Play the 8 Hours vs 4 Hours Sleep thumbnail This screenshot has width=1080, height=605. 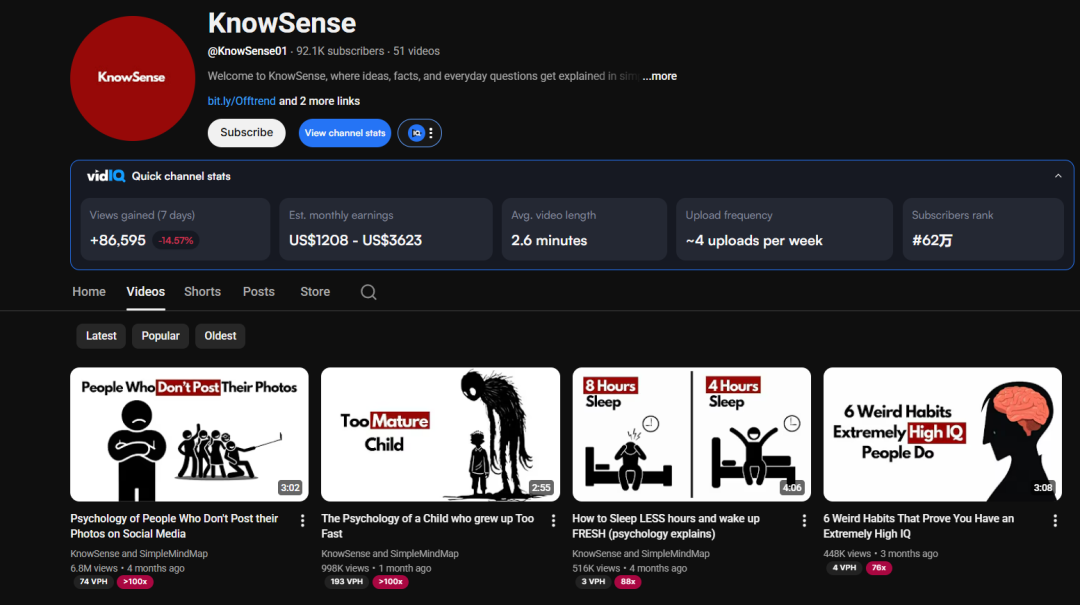tap(691, 434)
